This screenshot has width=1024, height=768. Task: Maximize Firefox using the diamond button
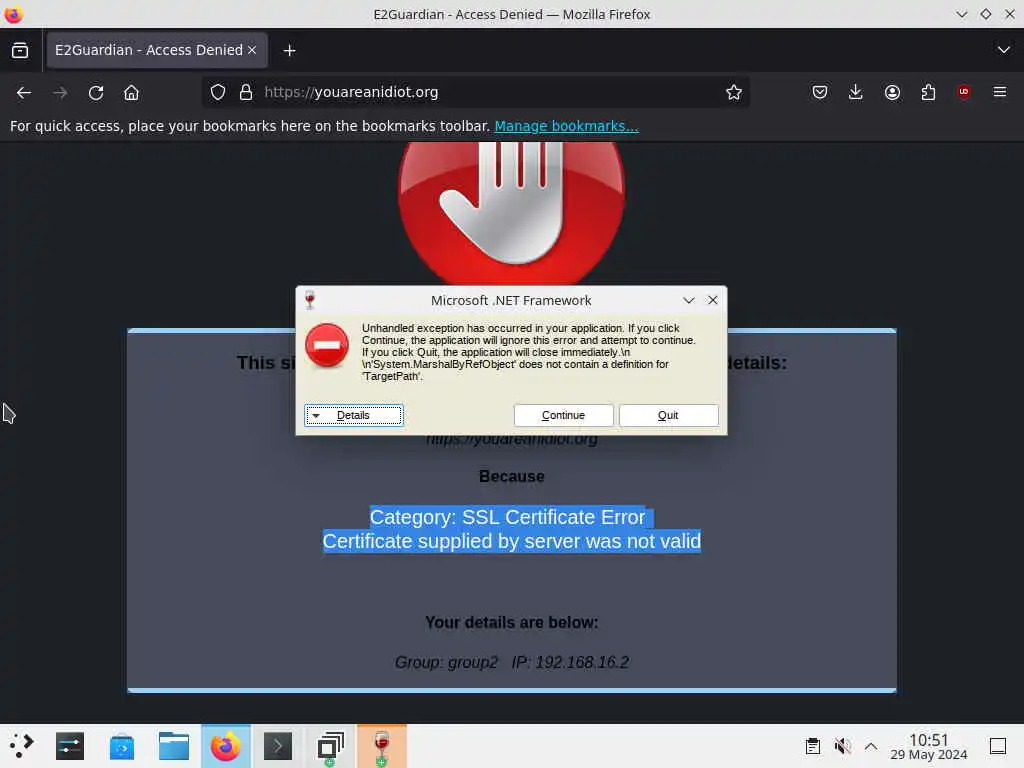coord(985,14)
